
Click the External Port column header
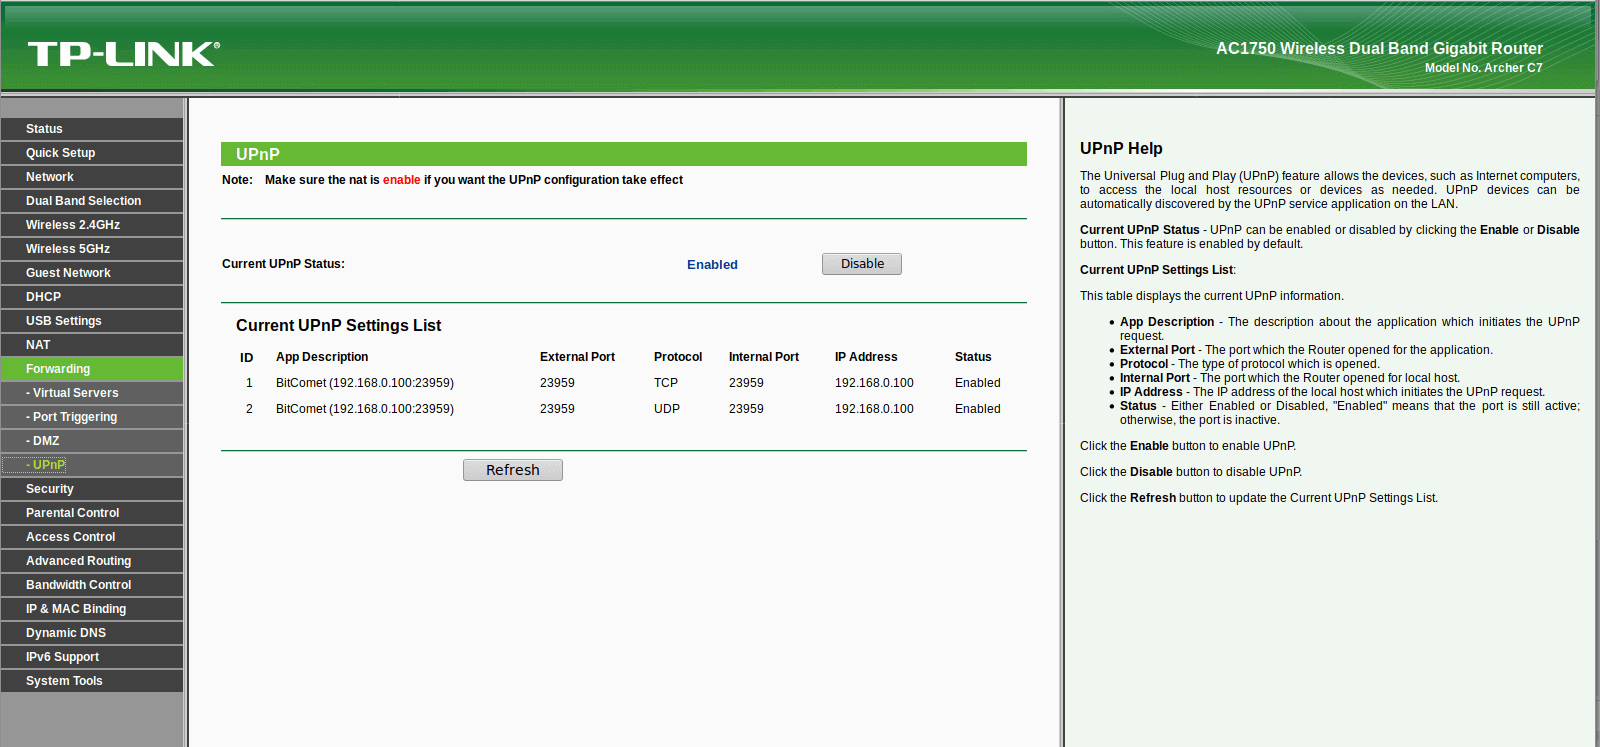(x=577, y=357)
